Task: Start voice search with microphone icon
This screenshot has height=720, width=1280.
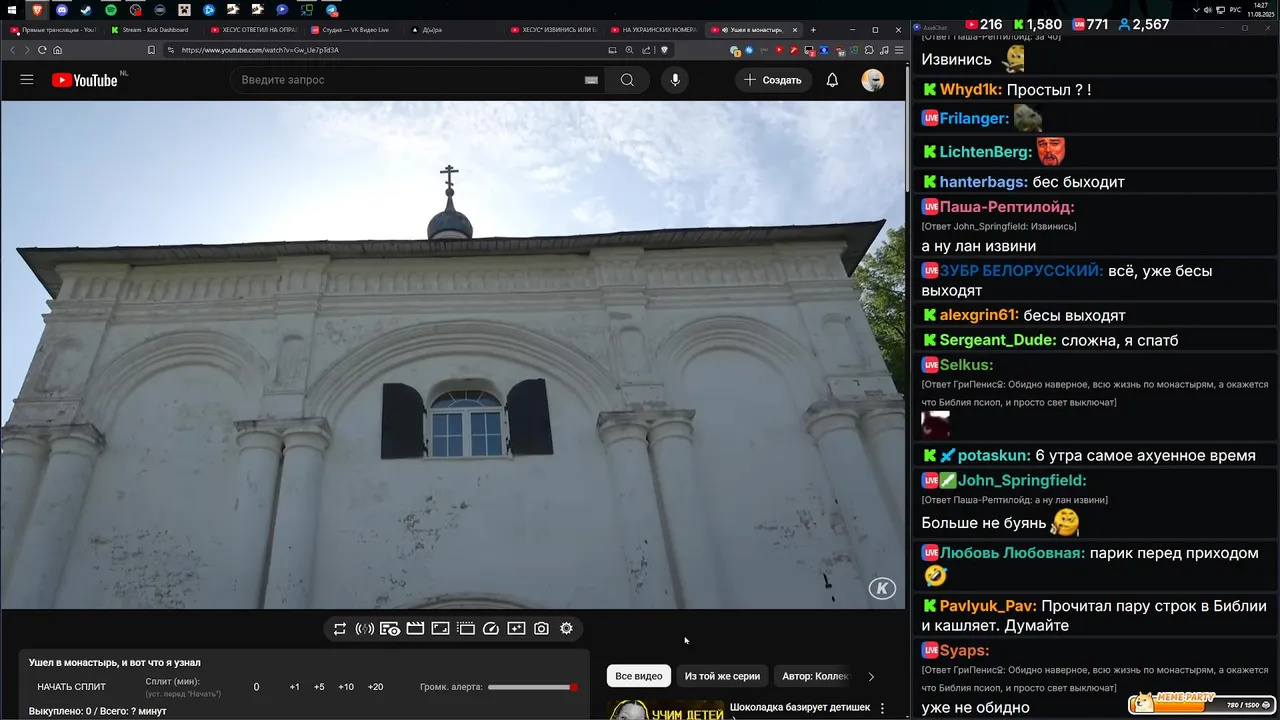Action: (x=675, y=80)
